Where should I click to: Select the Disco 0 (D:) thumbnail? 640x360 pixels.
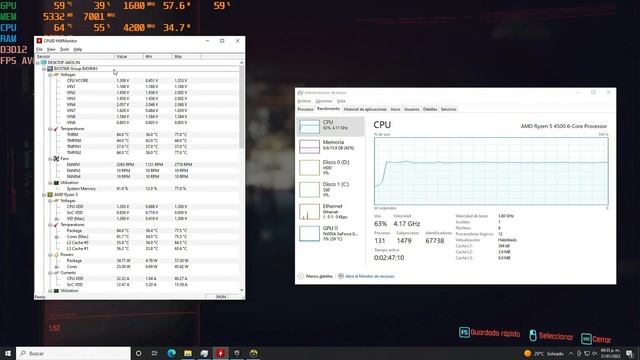309,167
